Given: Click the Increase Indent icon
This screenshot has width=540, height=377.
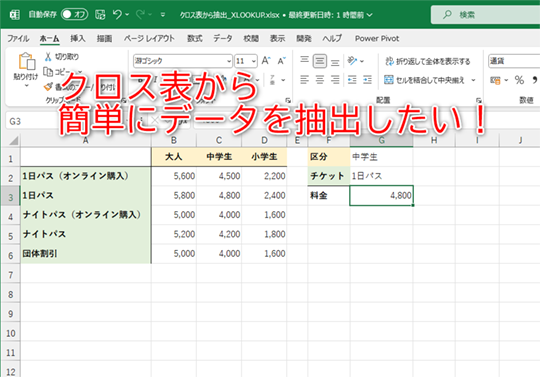Looking at the screenshot, I should [367, 80].
